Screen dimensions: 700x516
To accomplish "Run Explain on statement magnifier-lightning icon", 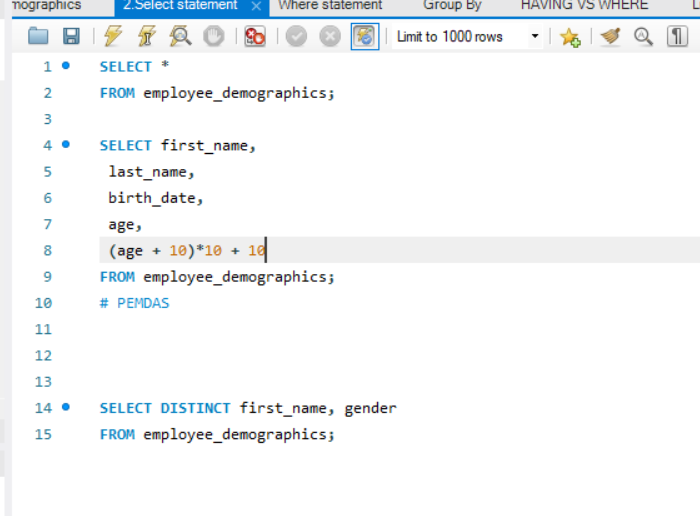I will 180,36.
